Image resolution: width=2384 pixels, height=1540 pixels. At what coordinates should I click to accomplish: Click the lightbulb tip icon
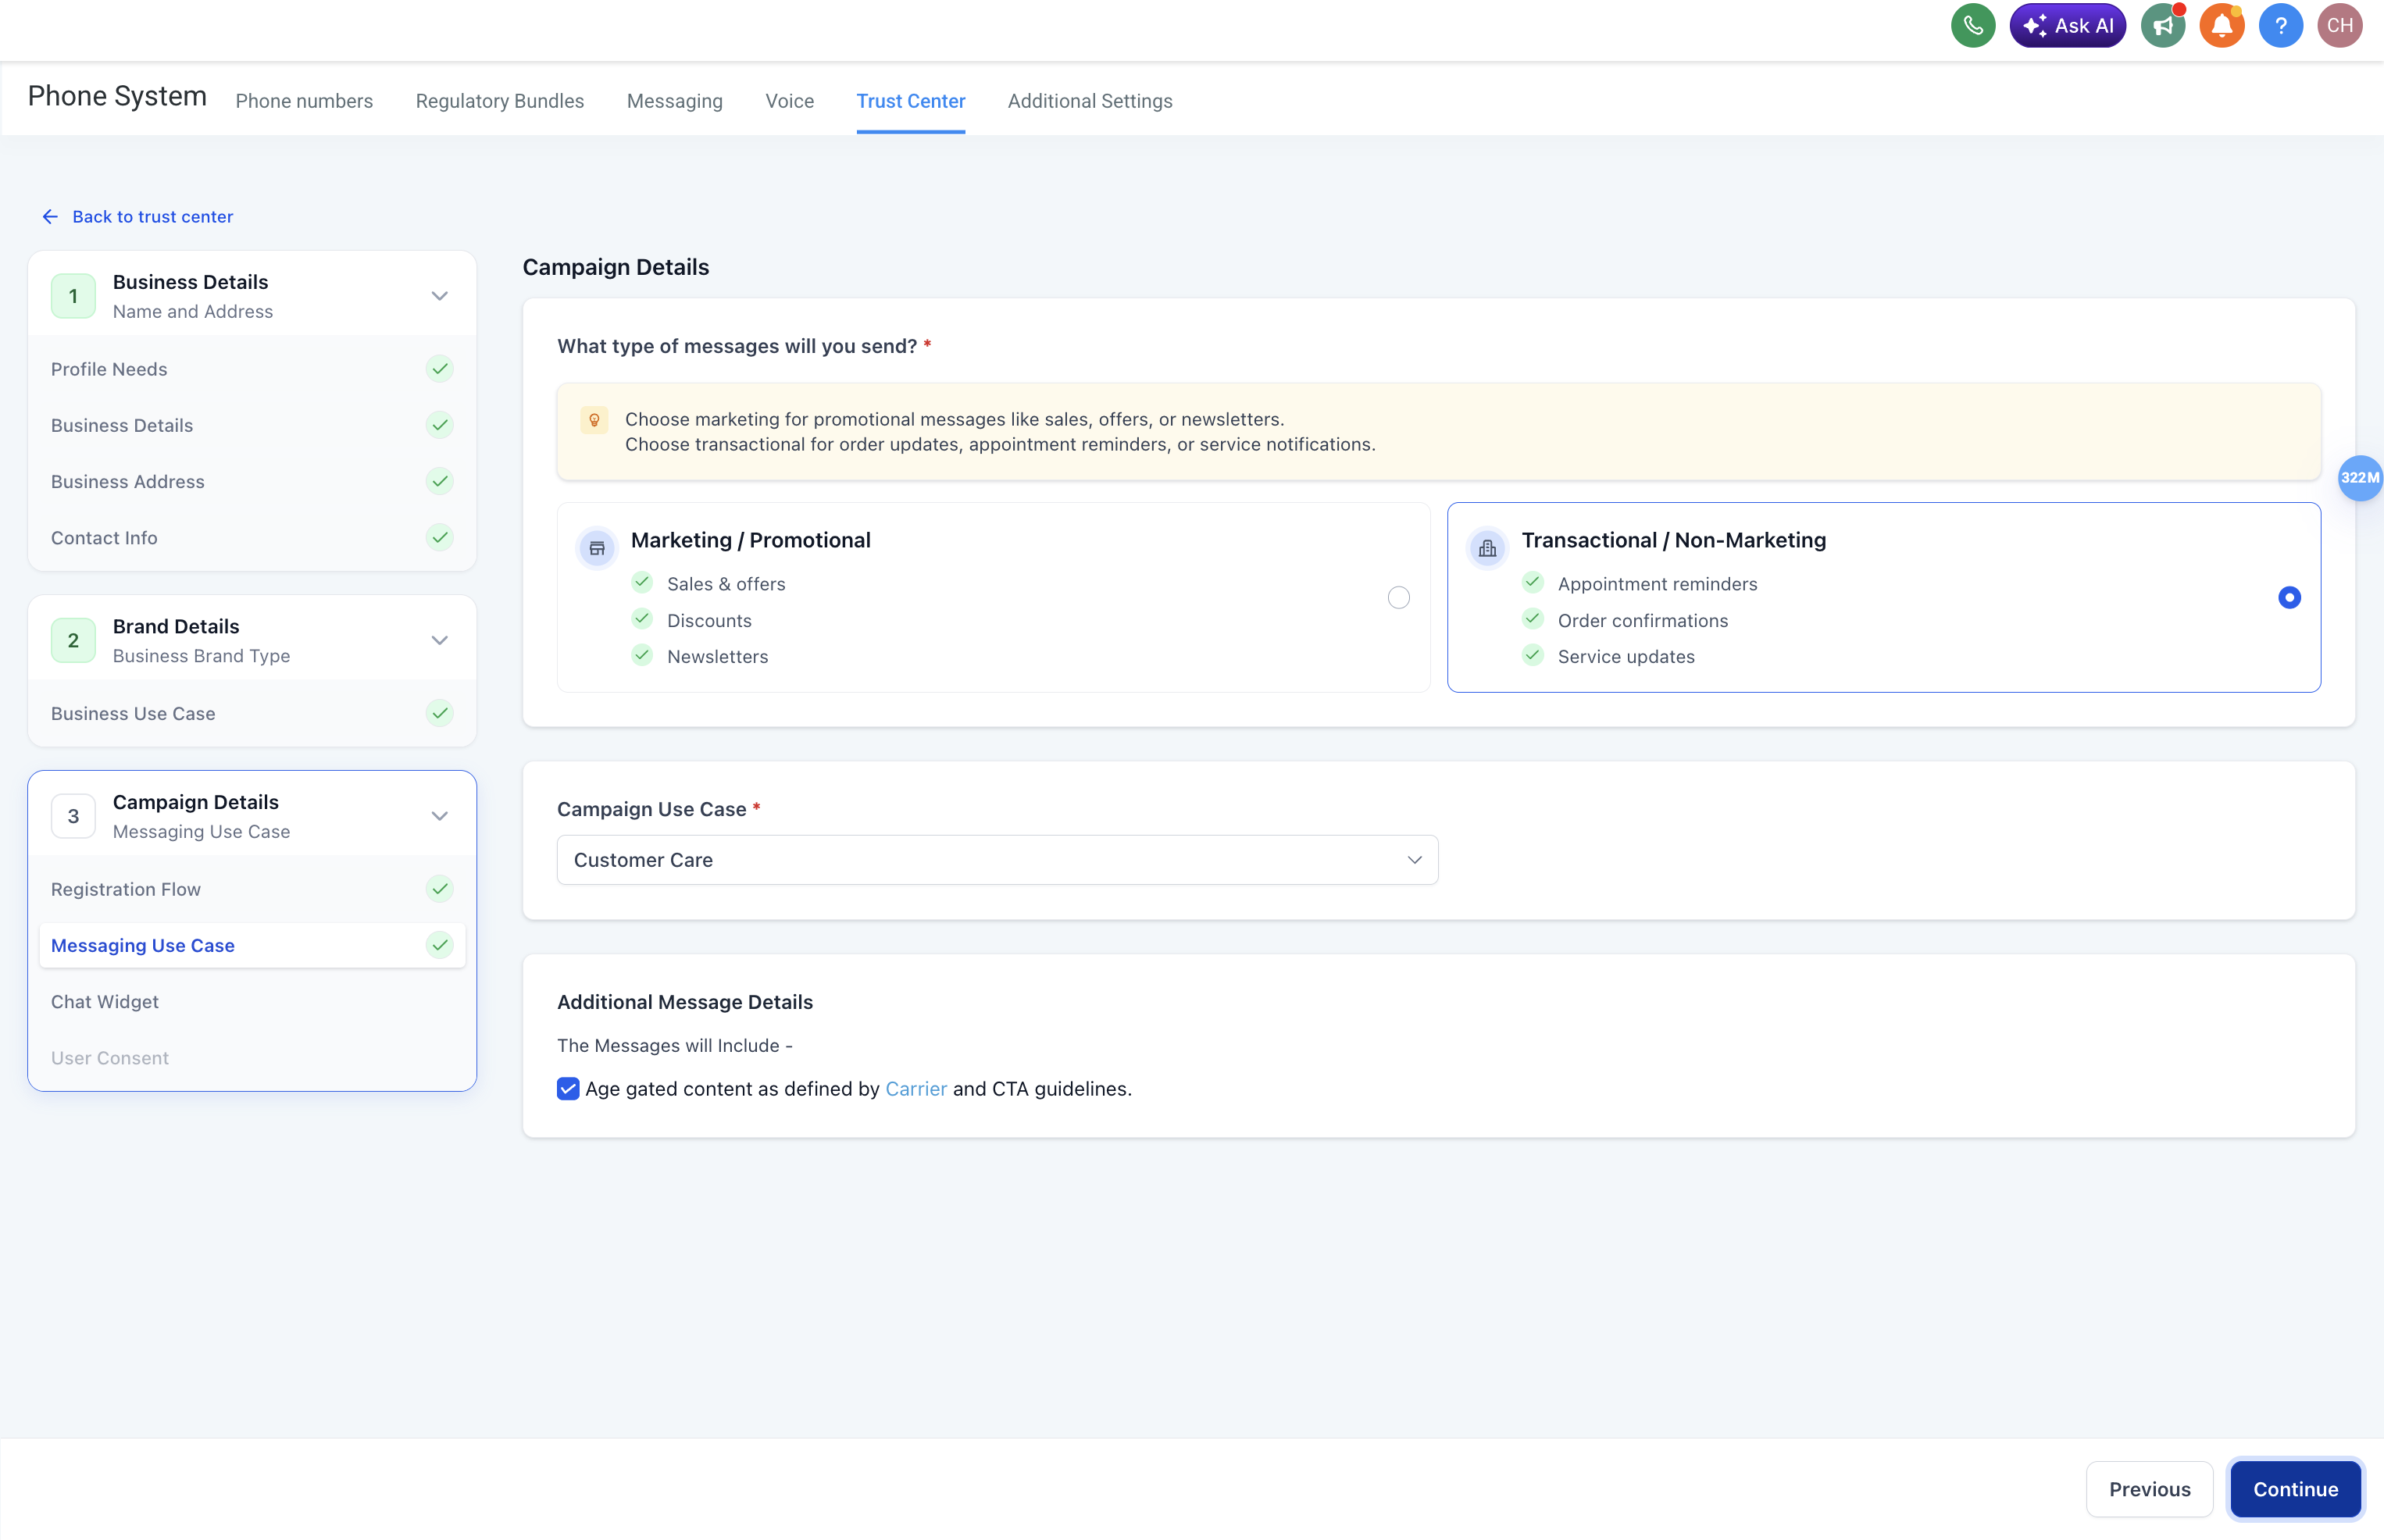(x=594, y=420)
